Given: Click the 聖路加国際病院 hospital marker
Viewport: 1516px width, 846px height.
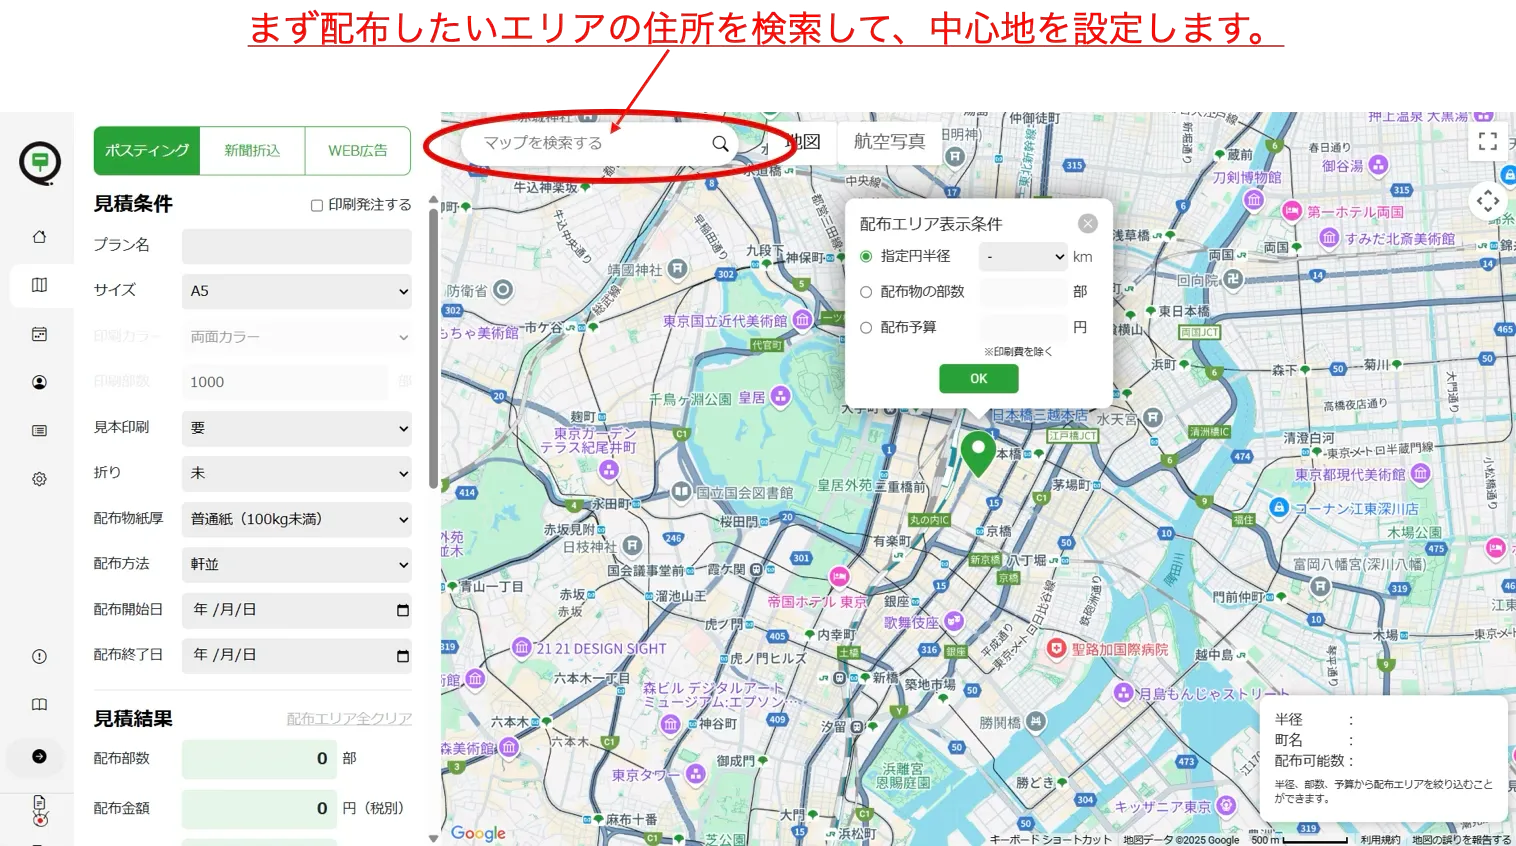Looking at the screenshot, I should point(1056,649).
